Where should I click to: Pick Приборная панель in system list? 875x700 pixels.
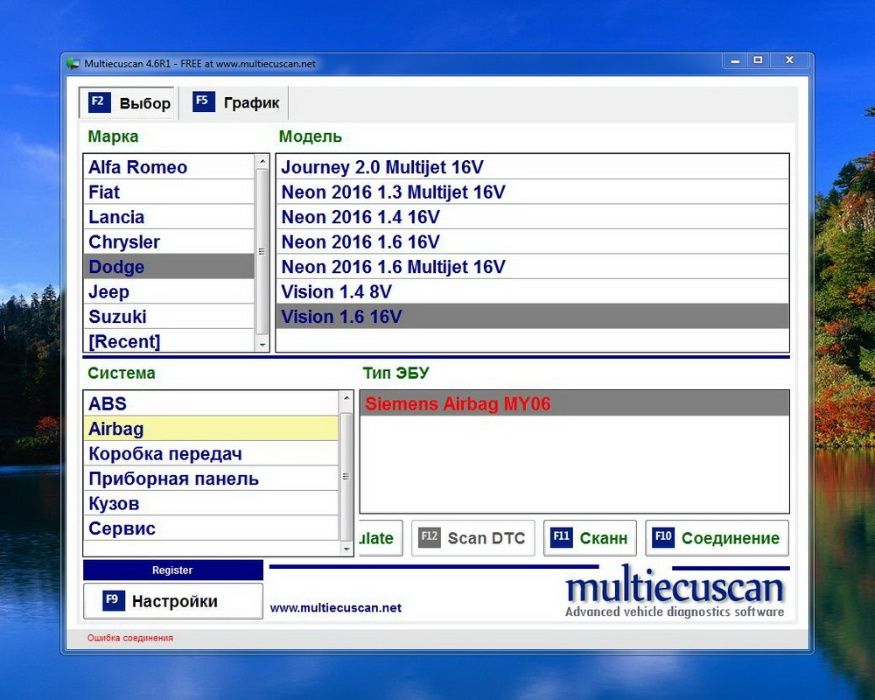point(211,479)
